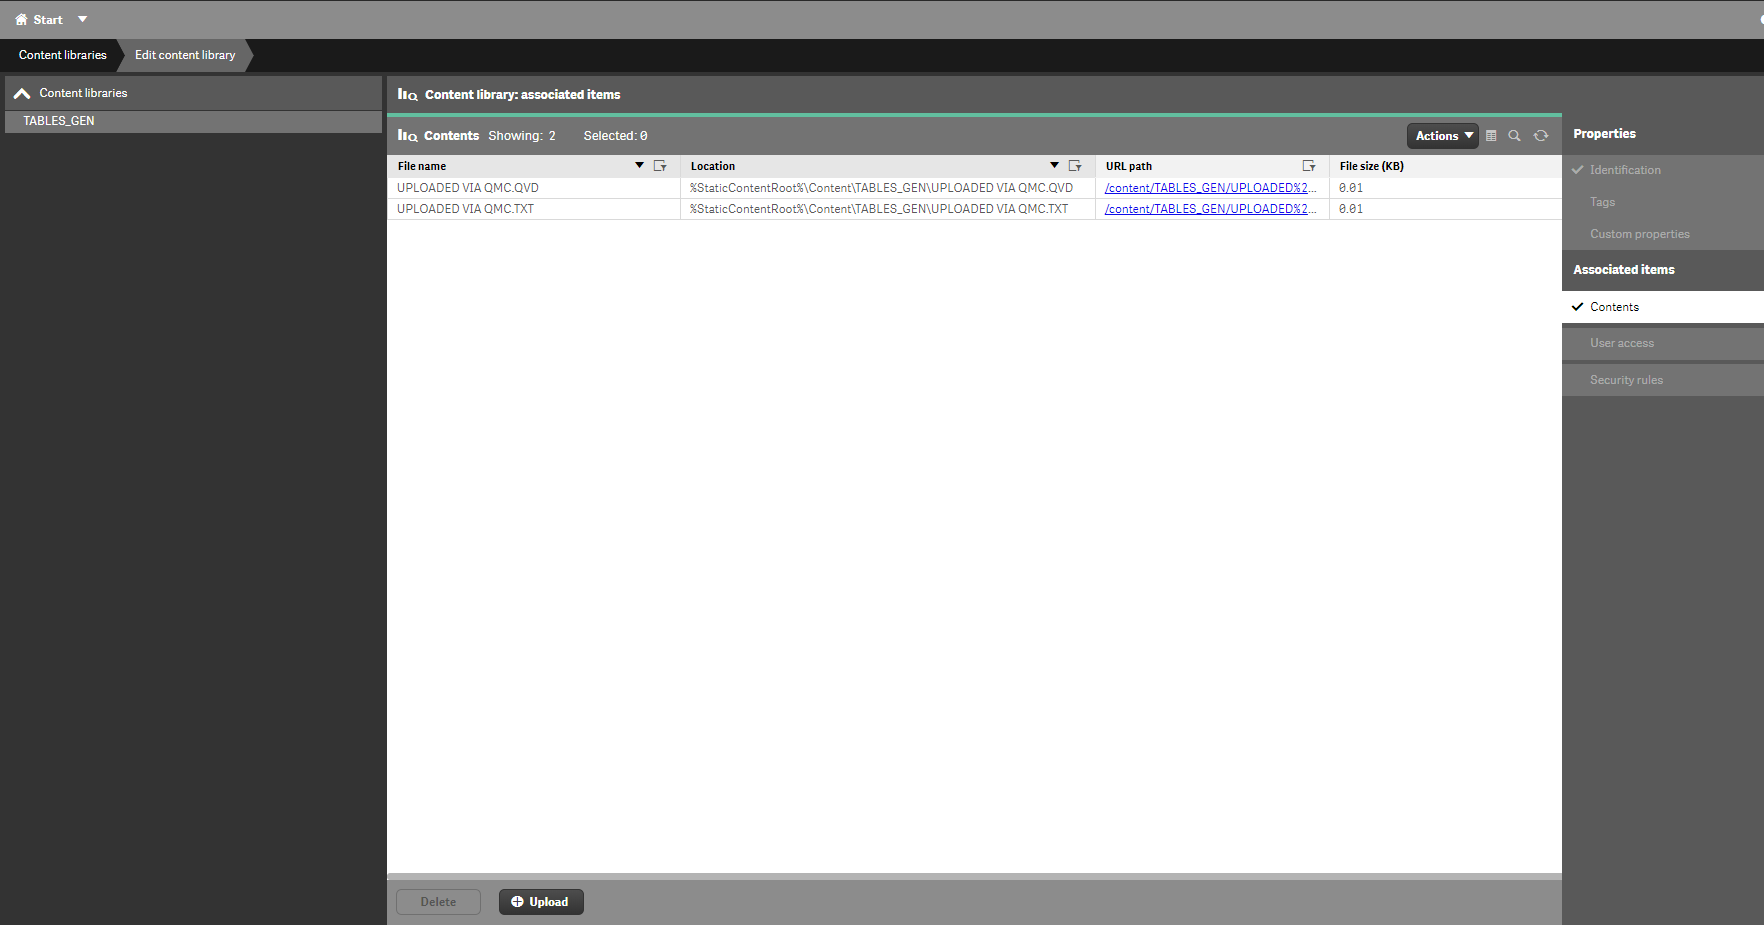Viewport: 1764px width, 925px height.
Task: Select Contents under Associated items
Action: (x=1663, y=307)
